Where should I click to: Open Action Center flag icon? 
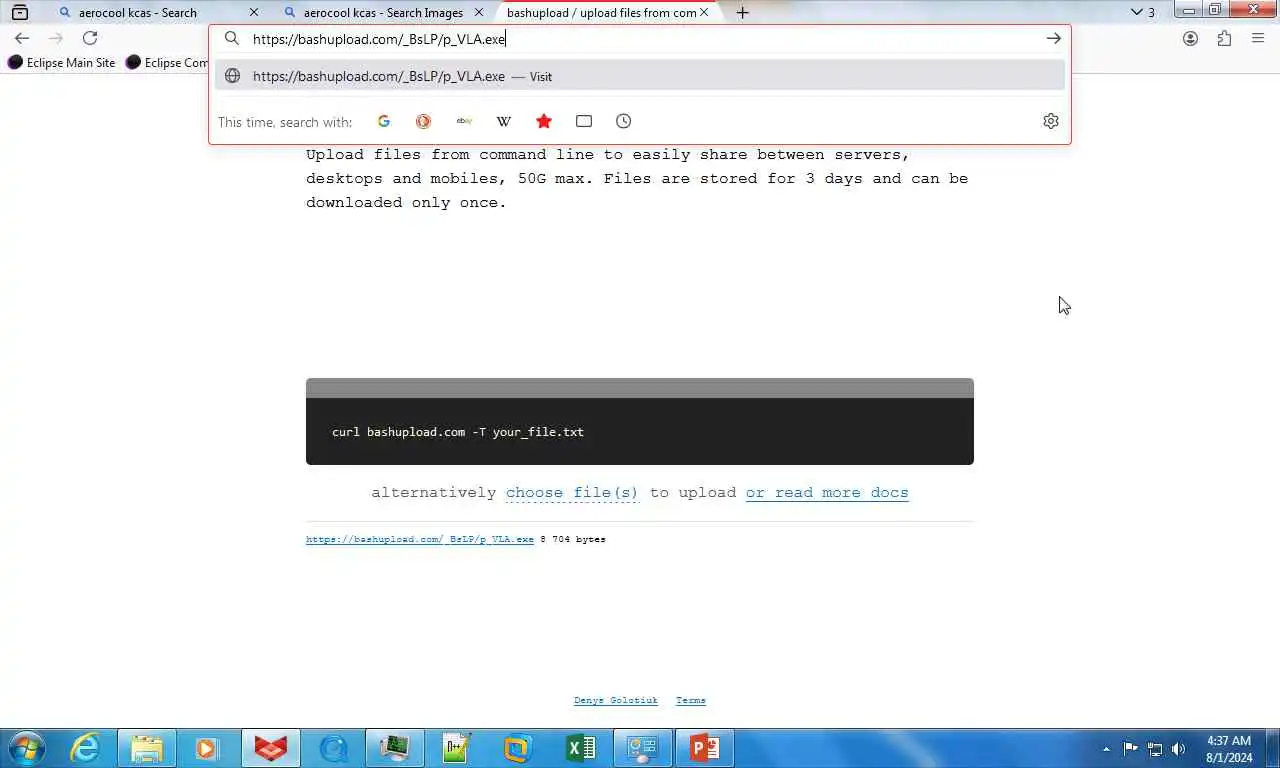point(1130,748)
